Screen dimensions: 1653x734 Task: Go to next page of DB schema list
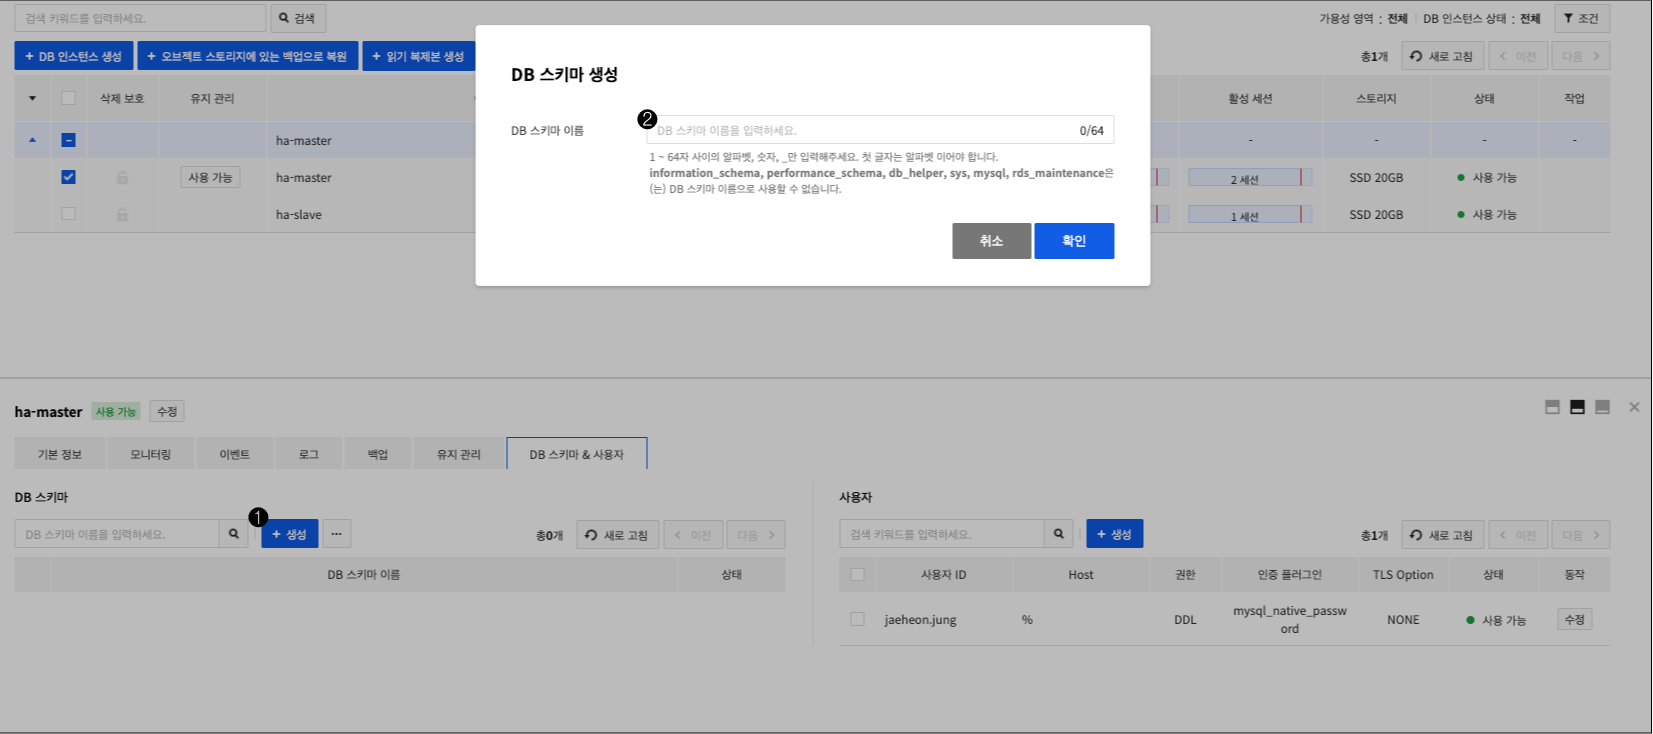[756, 535]
